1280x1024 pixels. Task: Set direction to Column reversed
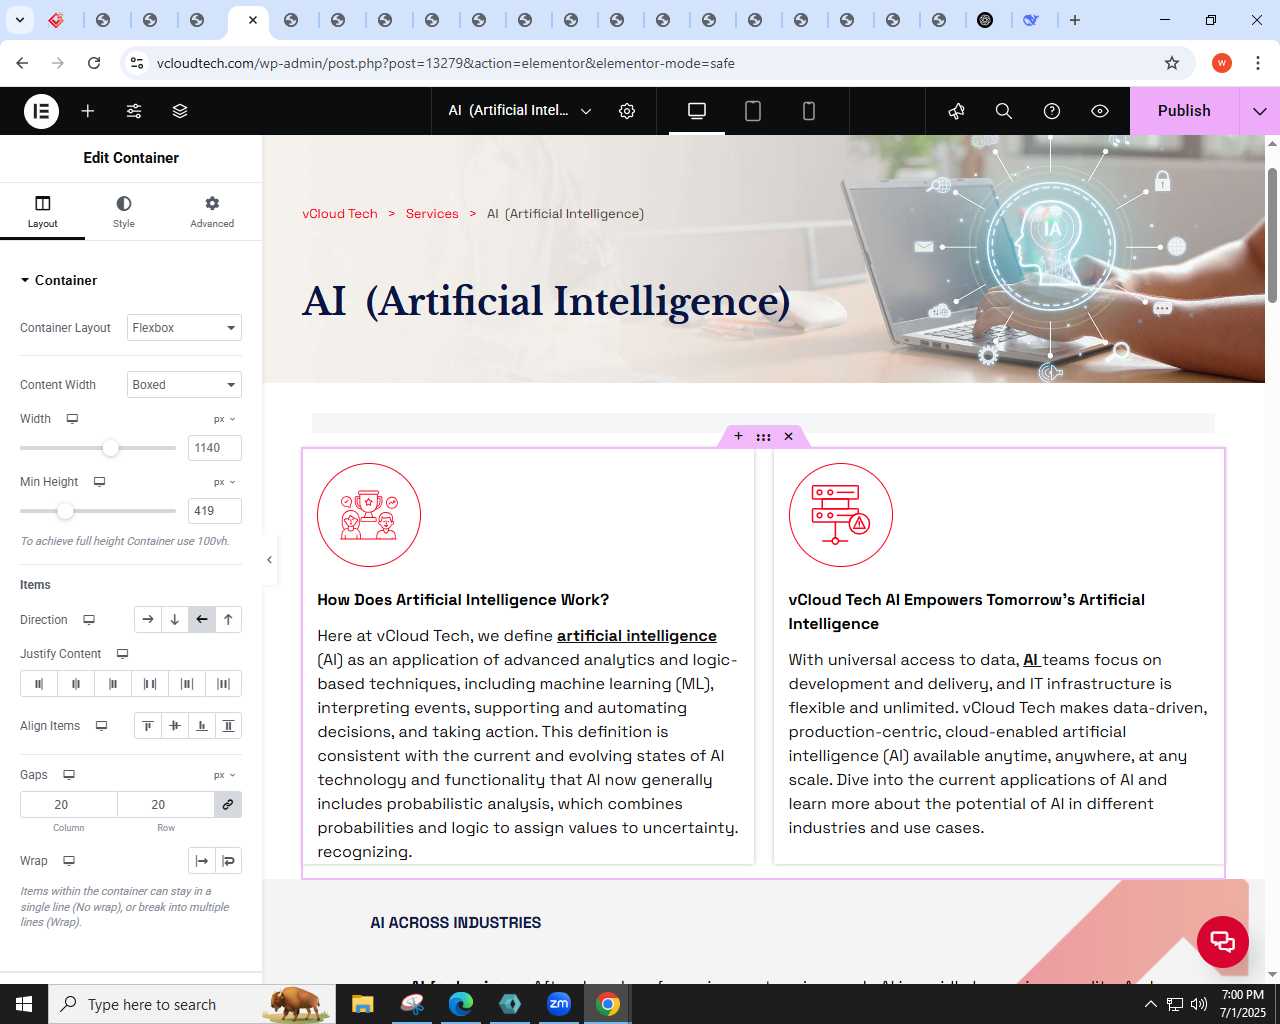coord(229,620)
